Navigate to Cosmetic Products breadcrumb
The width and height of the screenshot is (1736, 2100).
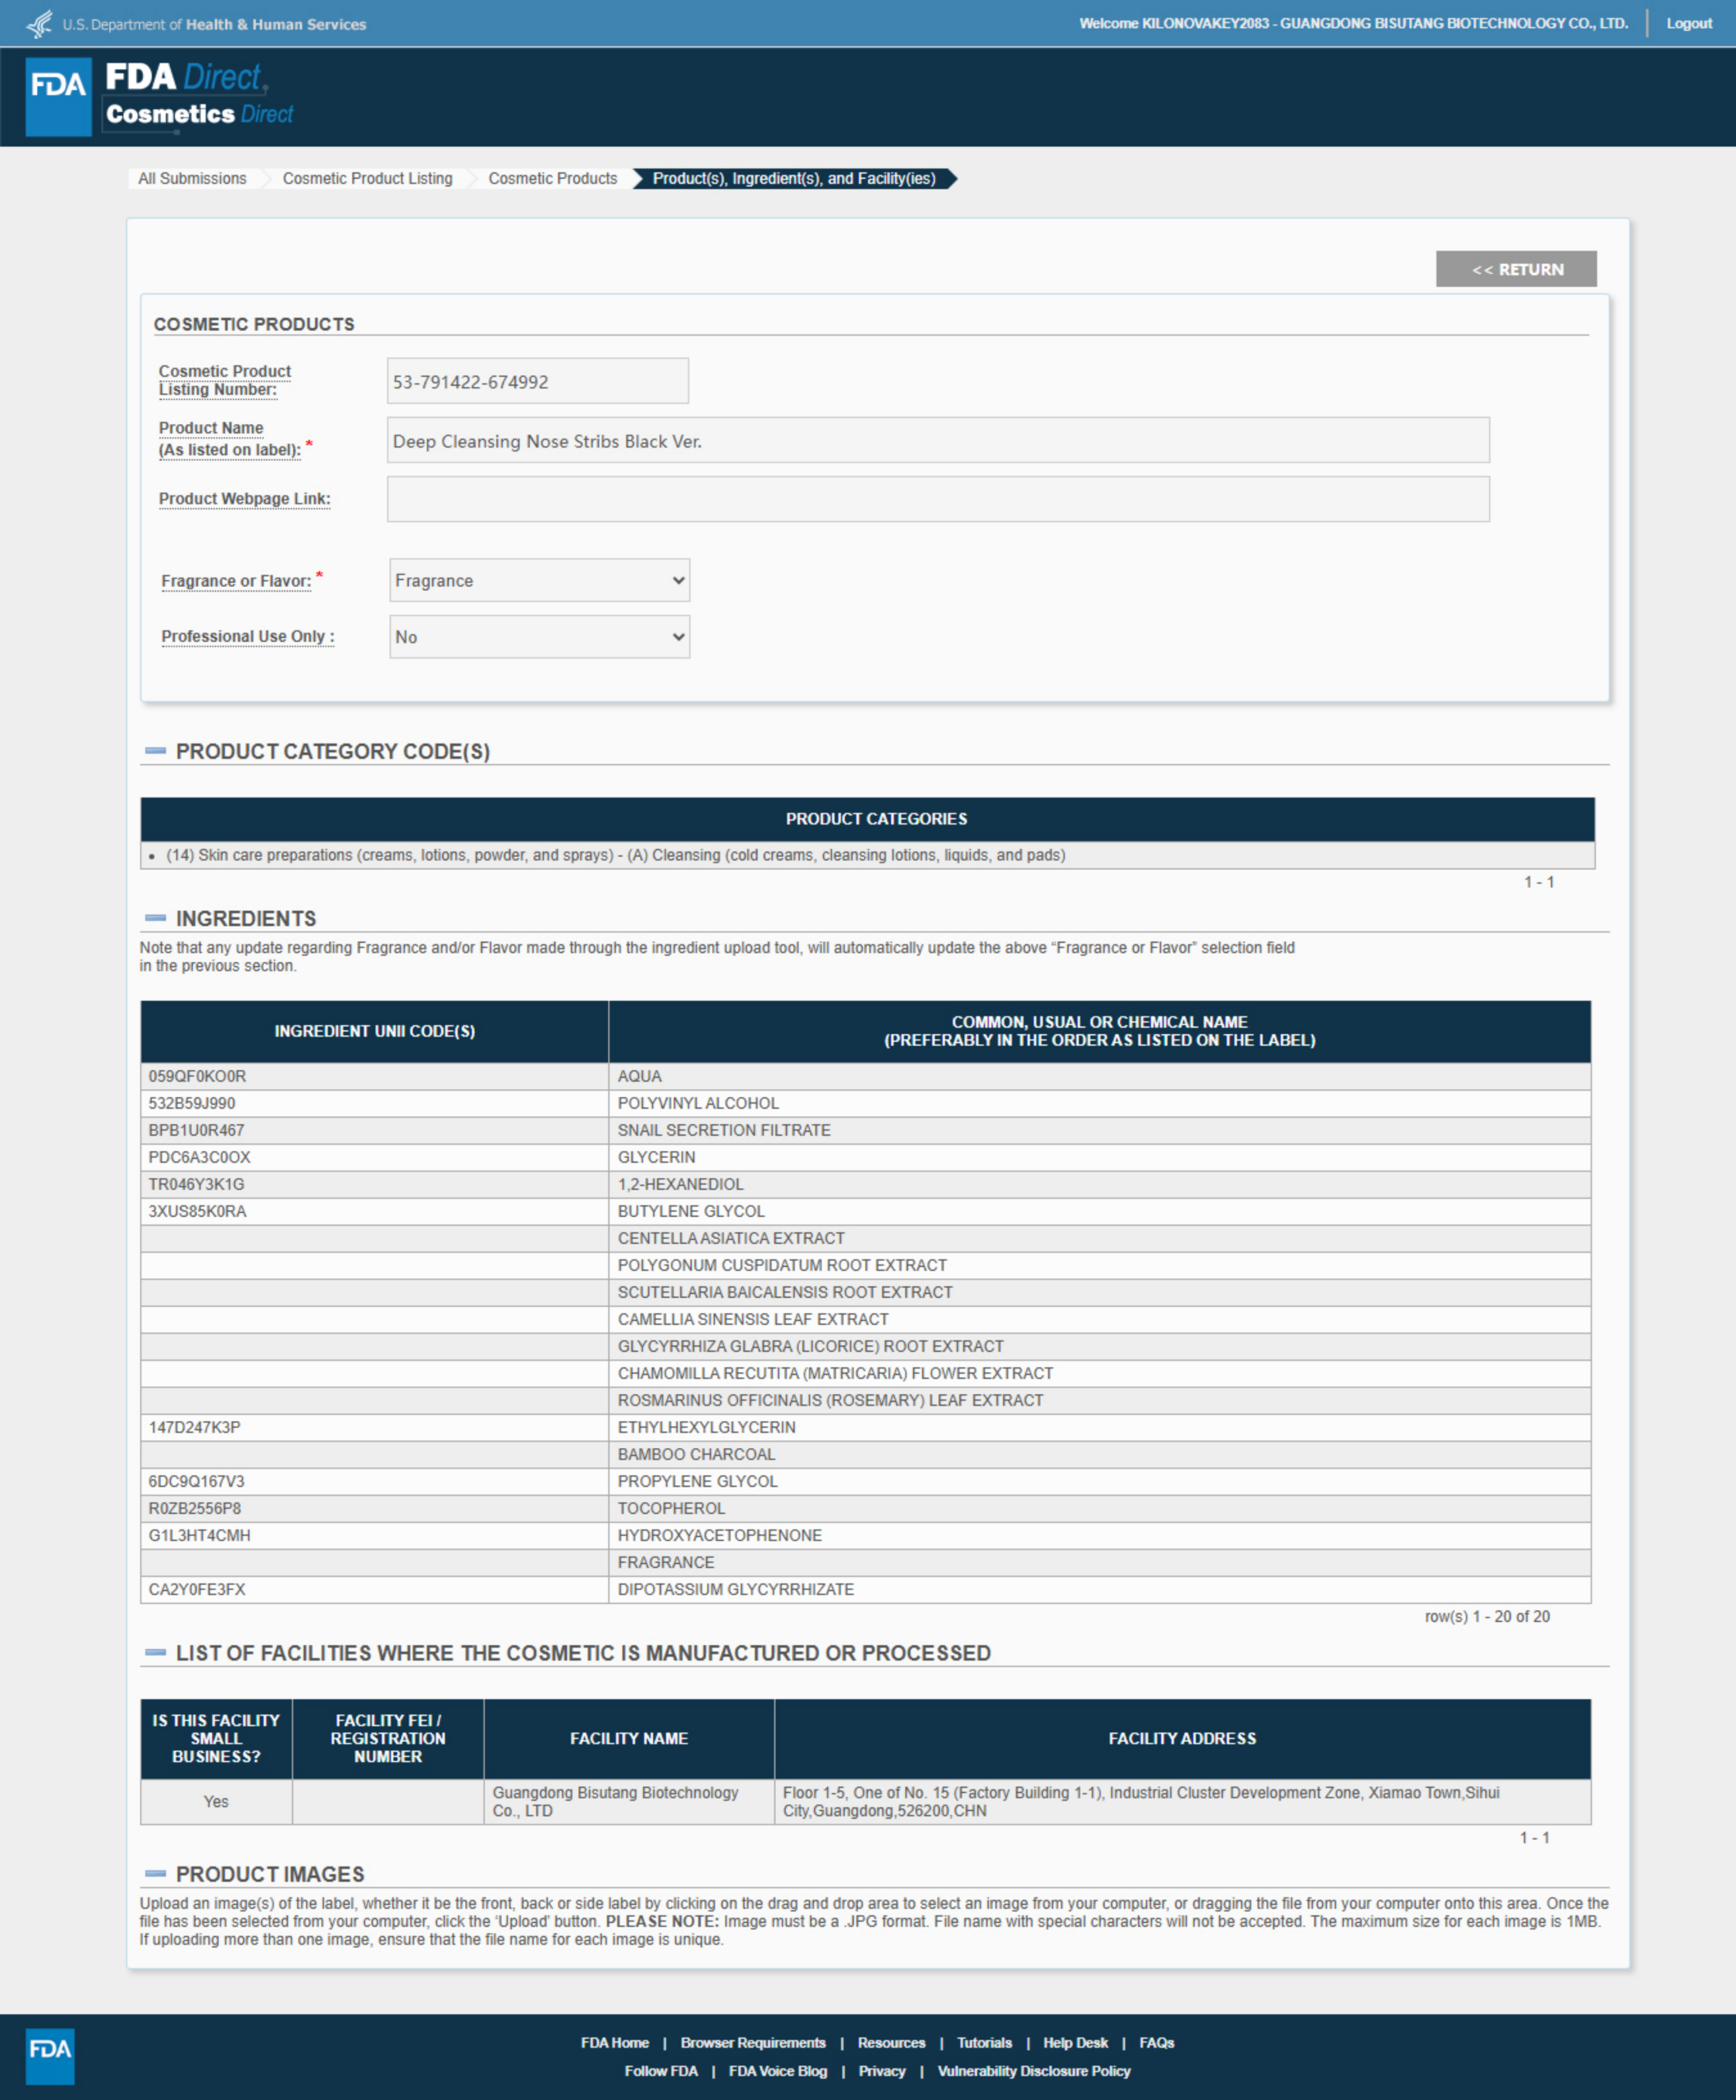[x=552, y=178]
